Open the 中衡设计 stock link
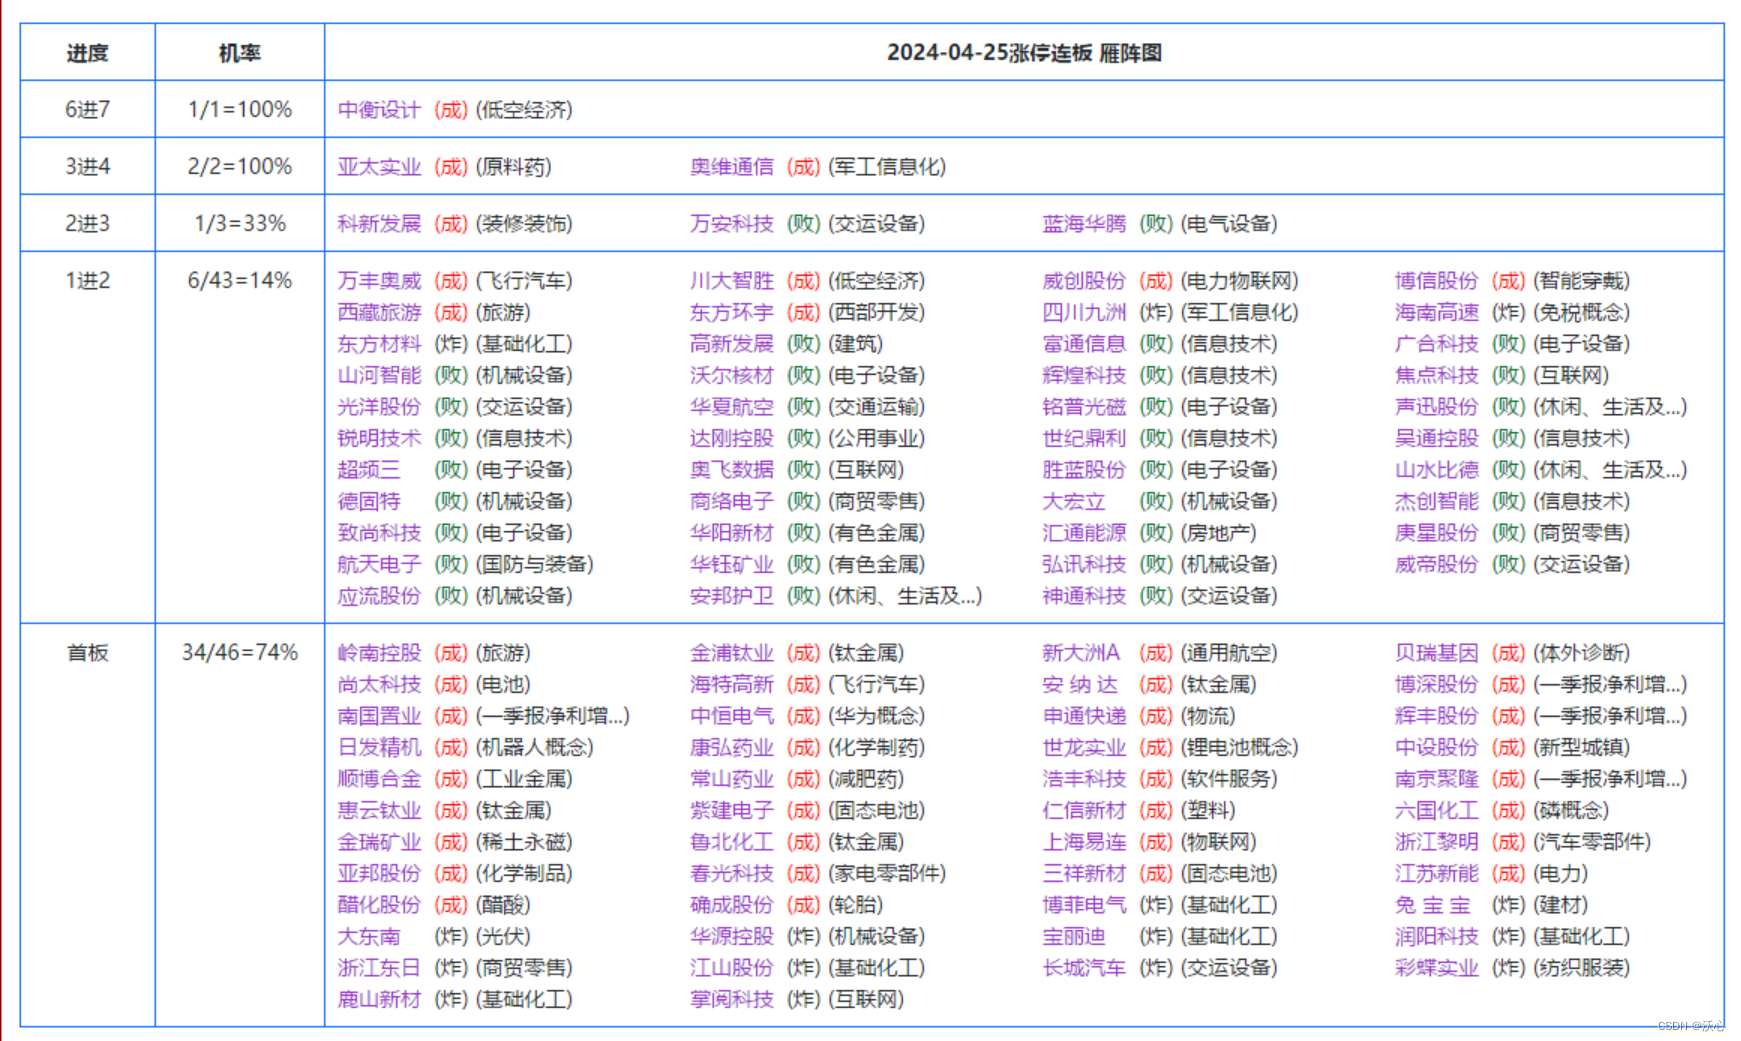The height and width of the screenshot is (1041, 1741). (379, 110)
